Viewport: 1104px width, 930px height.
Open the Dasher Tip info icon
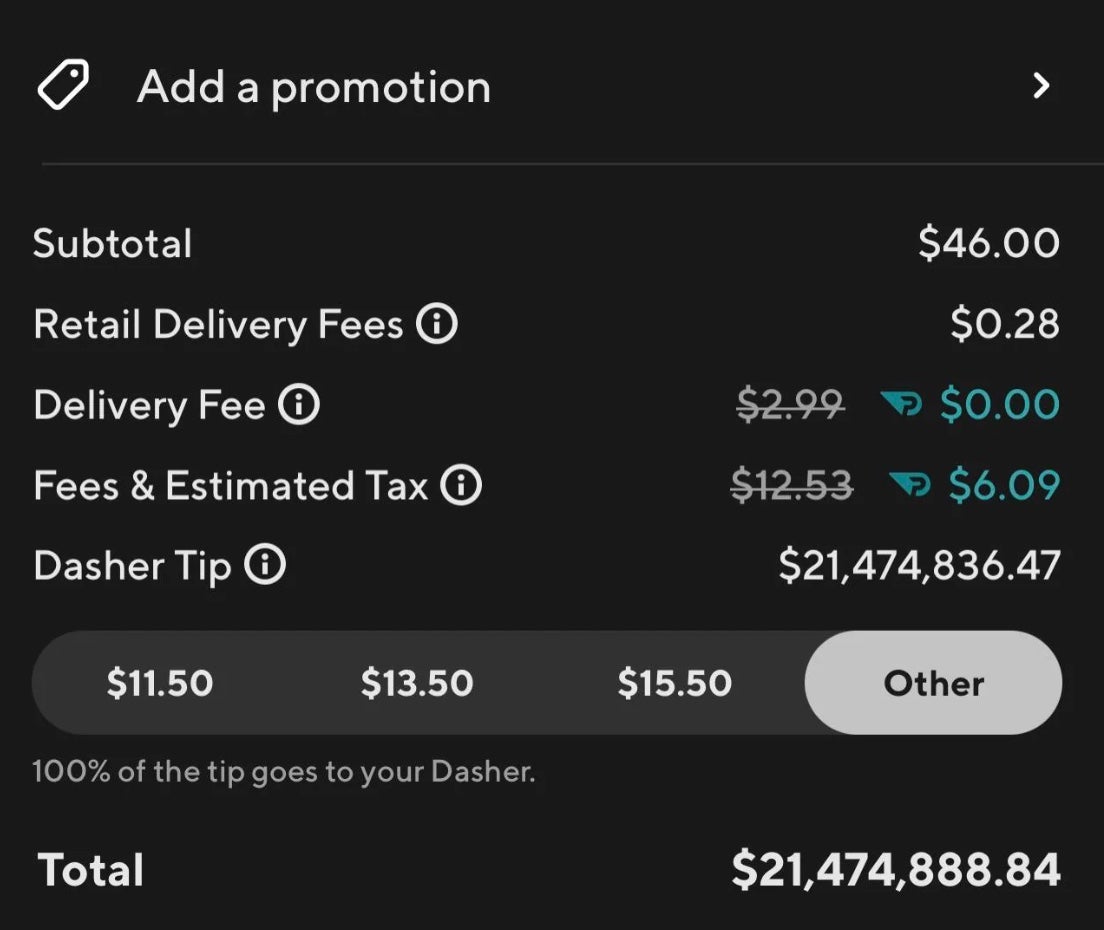pyautogui.click(x=266, y=566)
